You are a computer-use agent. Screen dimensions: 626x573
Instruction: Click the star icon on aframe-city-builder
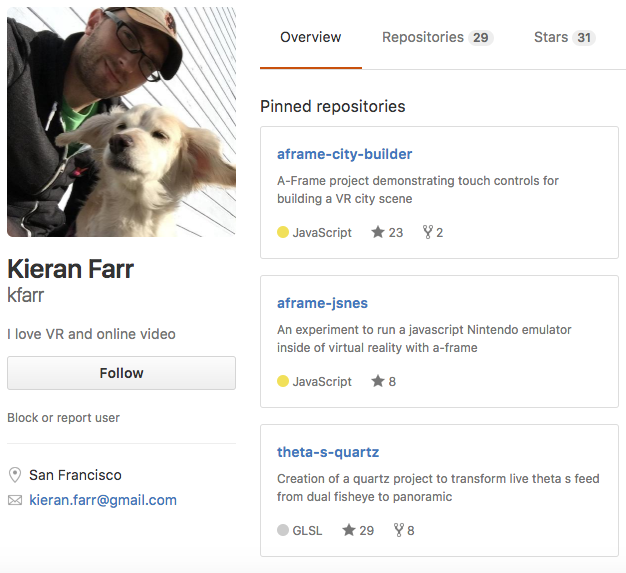378,232
